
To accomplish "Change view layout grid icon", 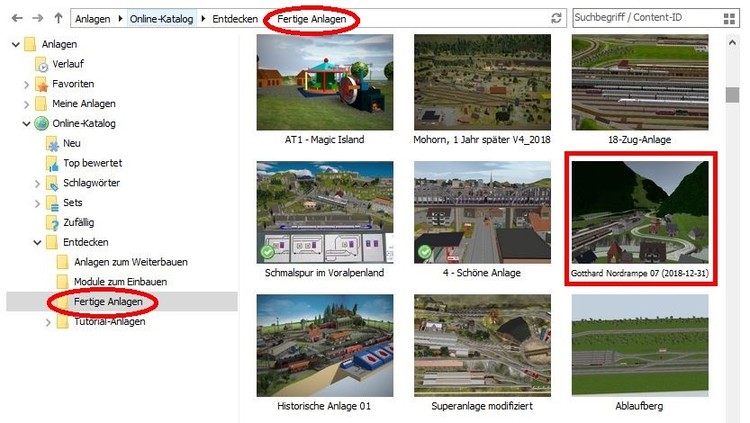I will click(729, 19).
